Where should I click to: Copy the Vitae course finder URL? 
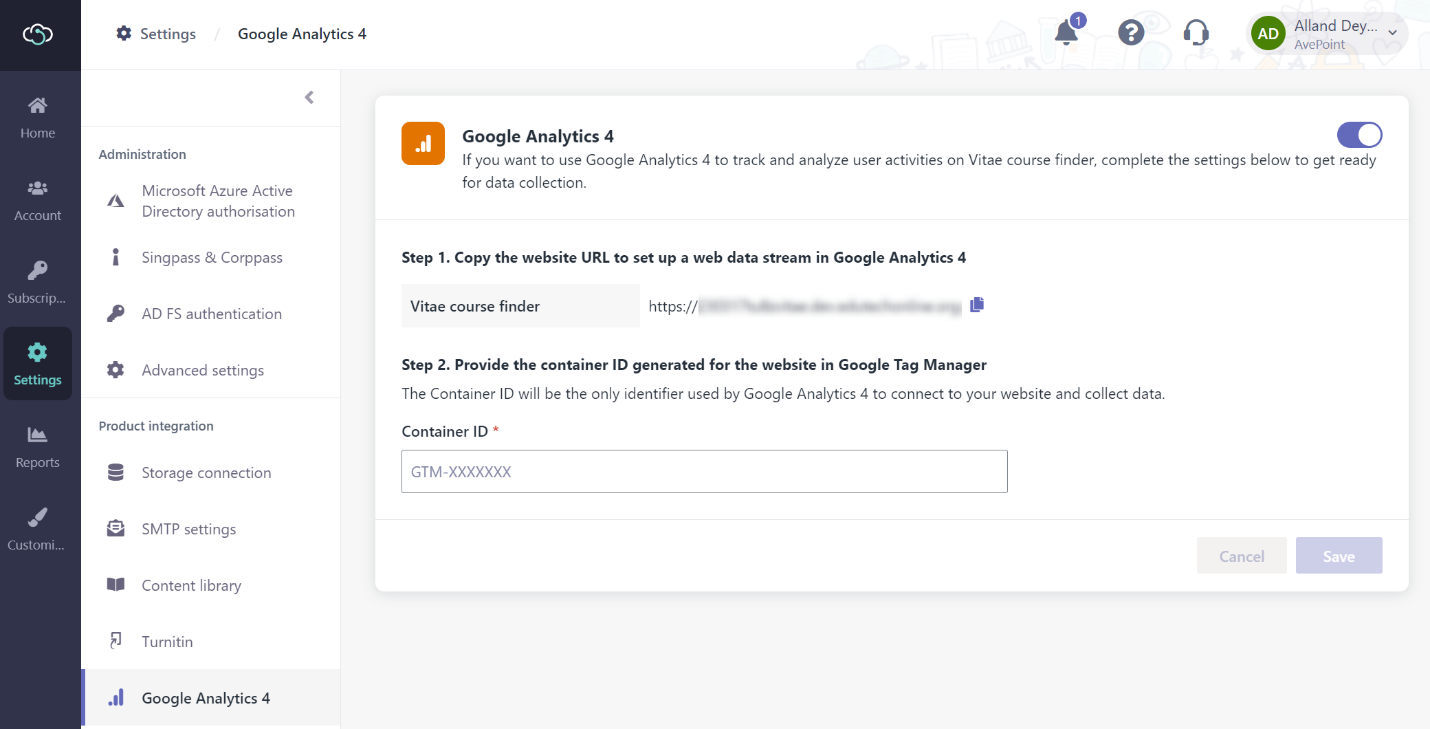point(977,305)
